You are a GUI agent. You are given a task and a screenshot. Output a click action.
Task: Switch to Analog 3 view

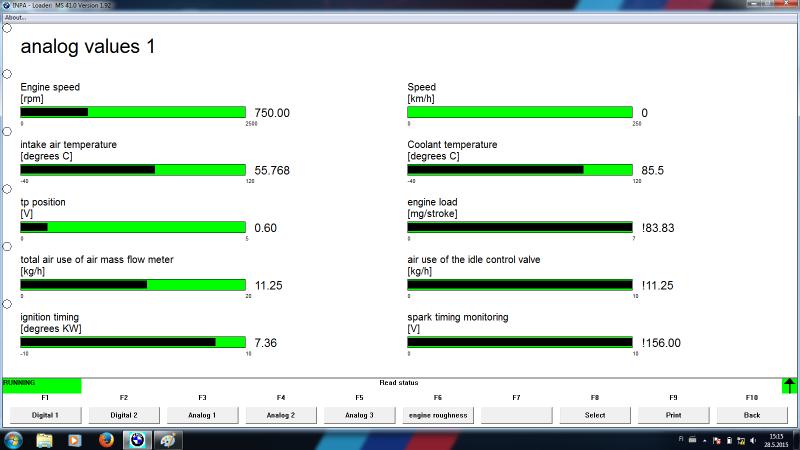pyautogui.click(x=359, y=414)
